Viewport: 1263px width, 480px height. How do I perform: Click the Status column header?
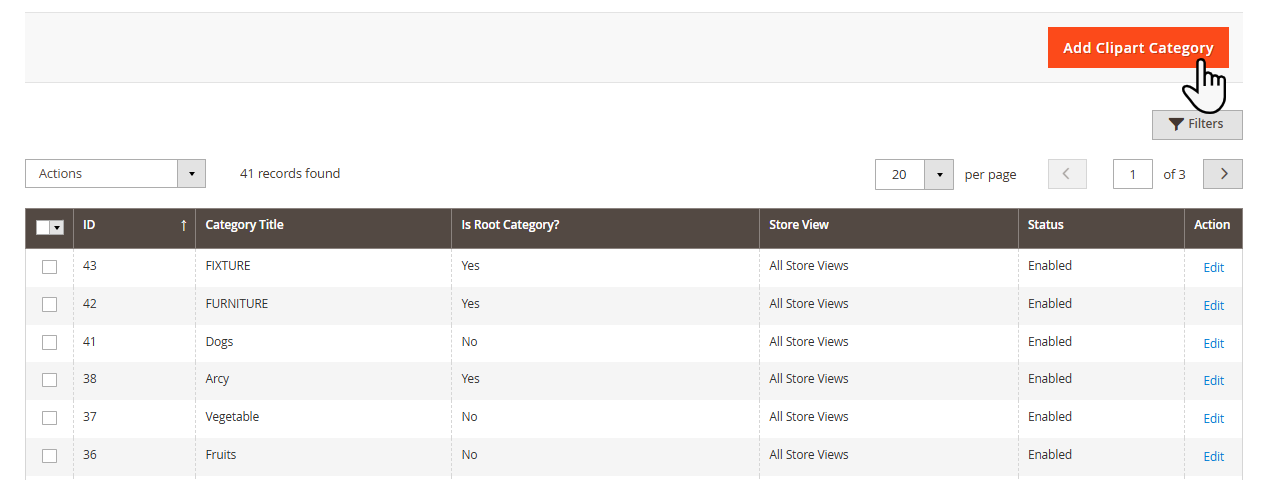[x=1045, y=225]
